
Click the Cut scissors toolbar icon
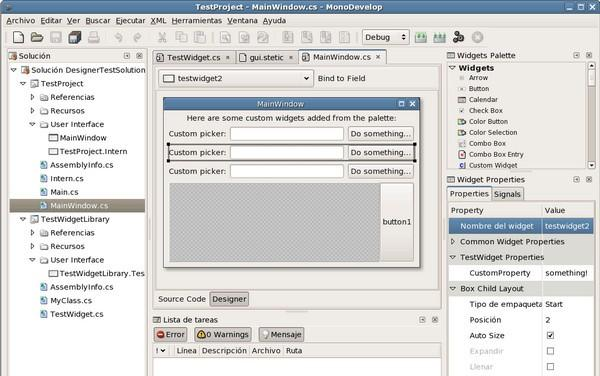click(162, 37)
